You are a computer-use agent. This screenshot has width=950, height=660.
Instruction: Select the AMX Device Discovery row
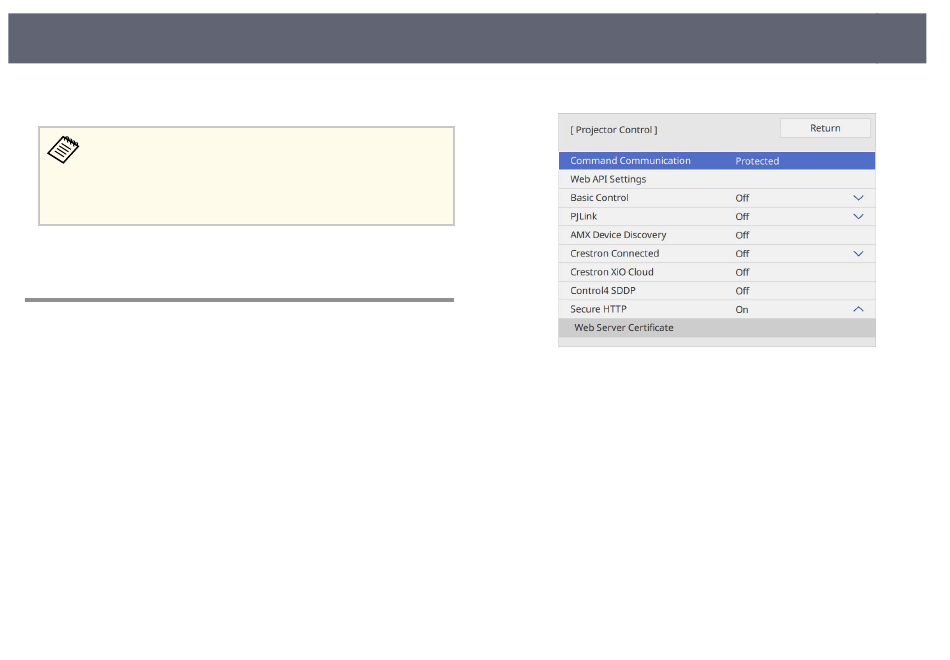(717, 235)
